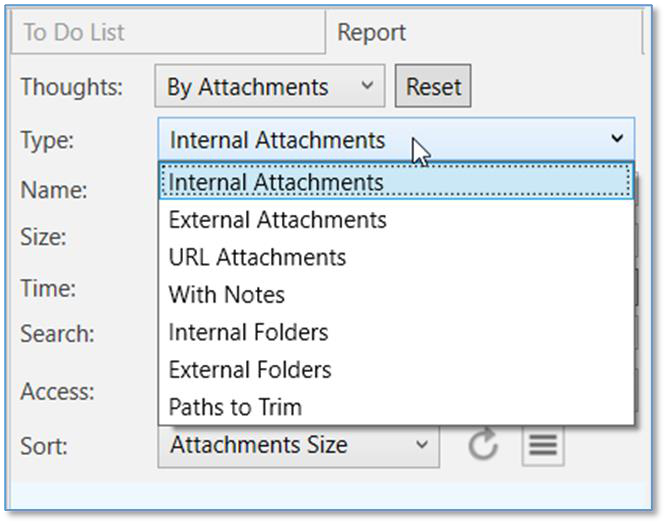The height and width of the screenshot is (524, 666).
Task: Open the hamburger menu icon beside Sort
Action: [543, 445]
